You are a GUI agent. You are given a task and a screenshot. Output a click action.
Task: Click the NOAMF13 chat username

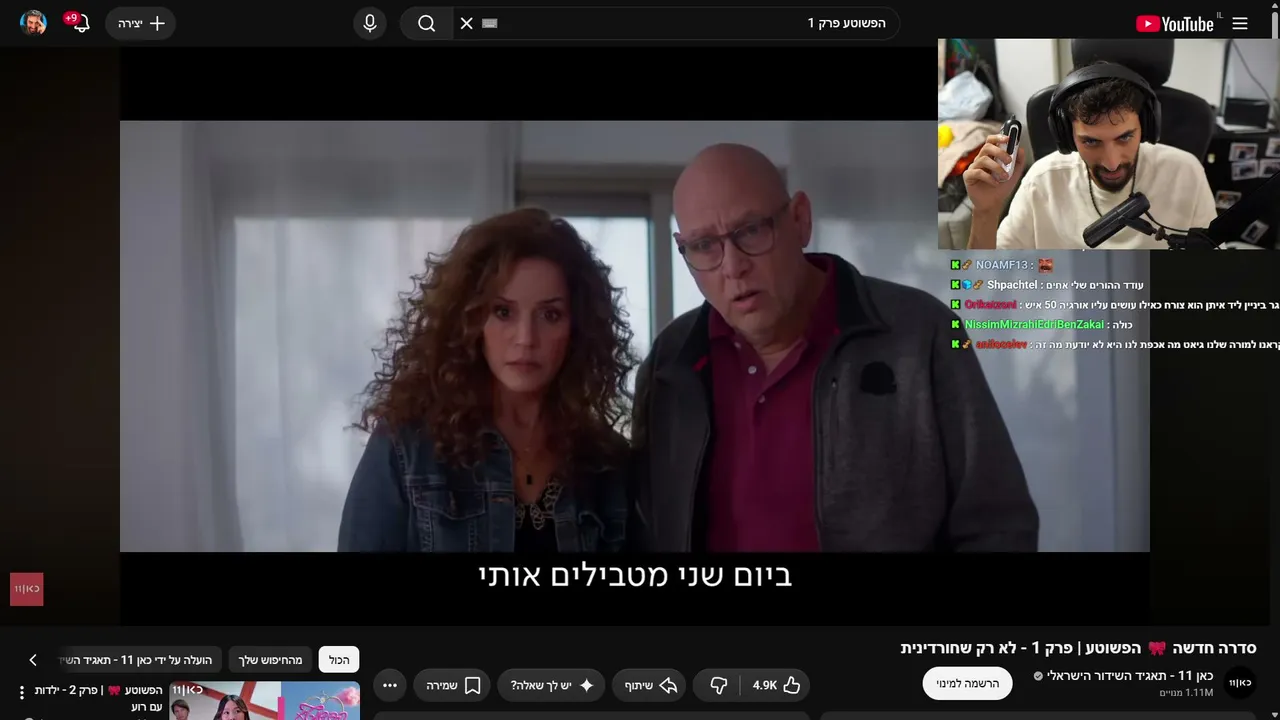[1002, 265]
